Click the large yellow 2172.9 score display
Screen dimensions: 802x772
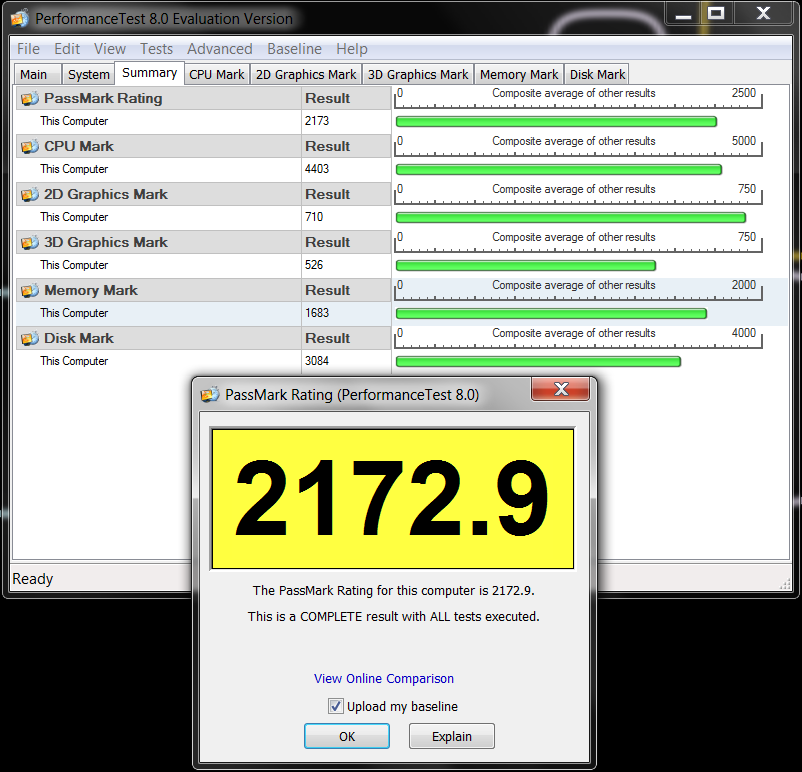pyautogui.click(x=393, y=499)
